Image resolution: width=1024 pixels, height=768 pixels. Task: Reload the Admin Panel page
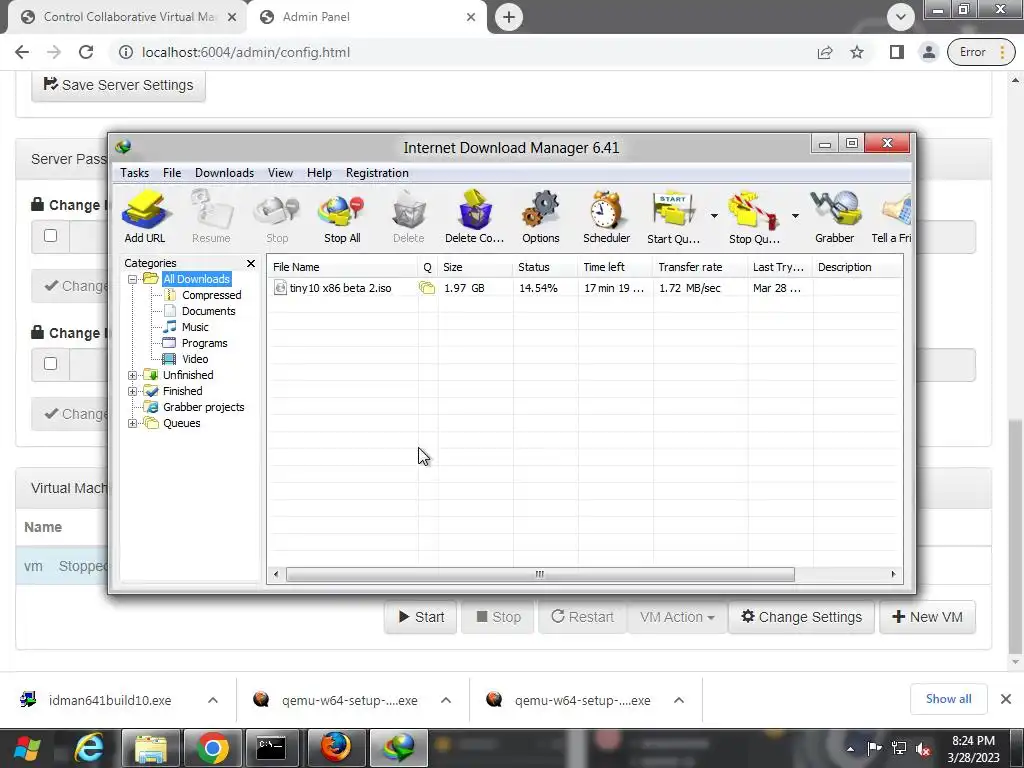coord(86,52)
